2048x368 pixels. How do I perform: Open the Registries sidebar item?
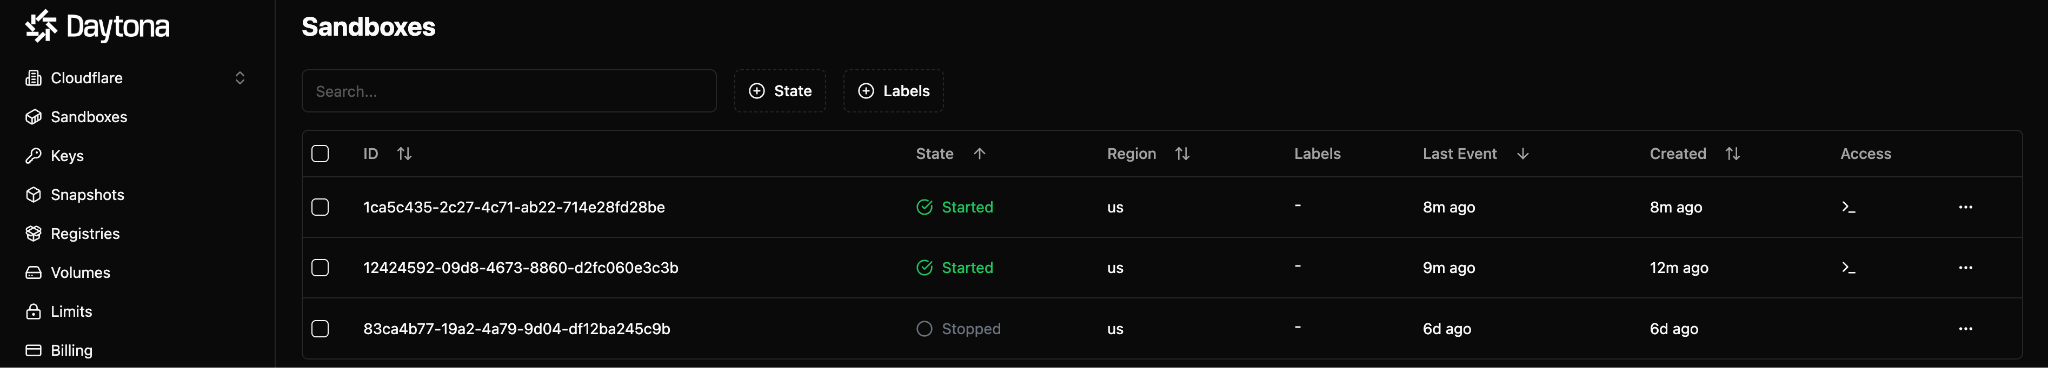point(85,234)
